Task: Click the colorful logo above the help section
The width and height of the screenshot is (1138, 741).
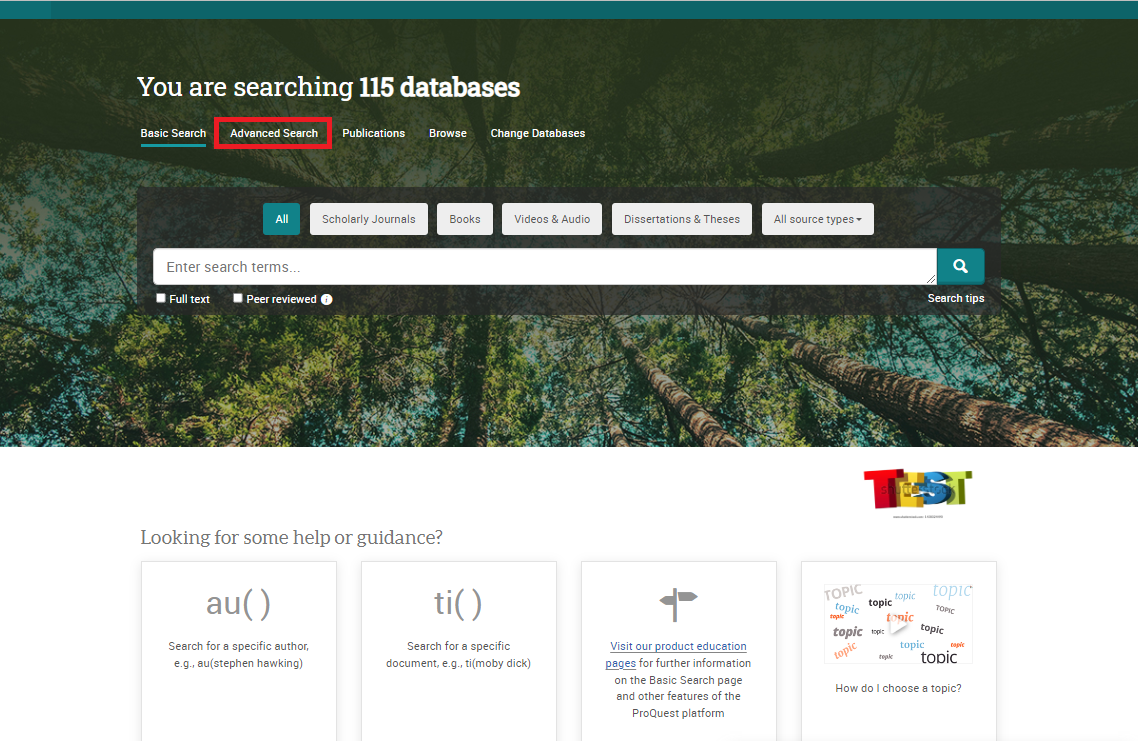Action: 917,487
